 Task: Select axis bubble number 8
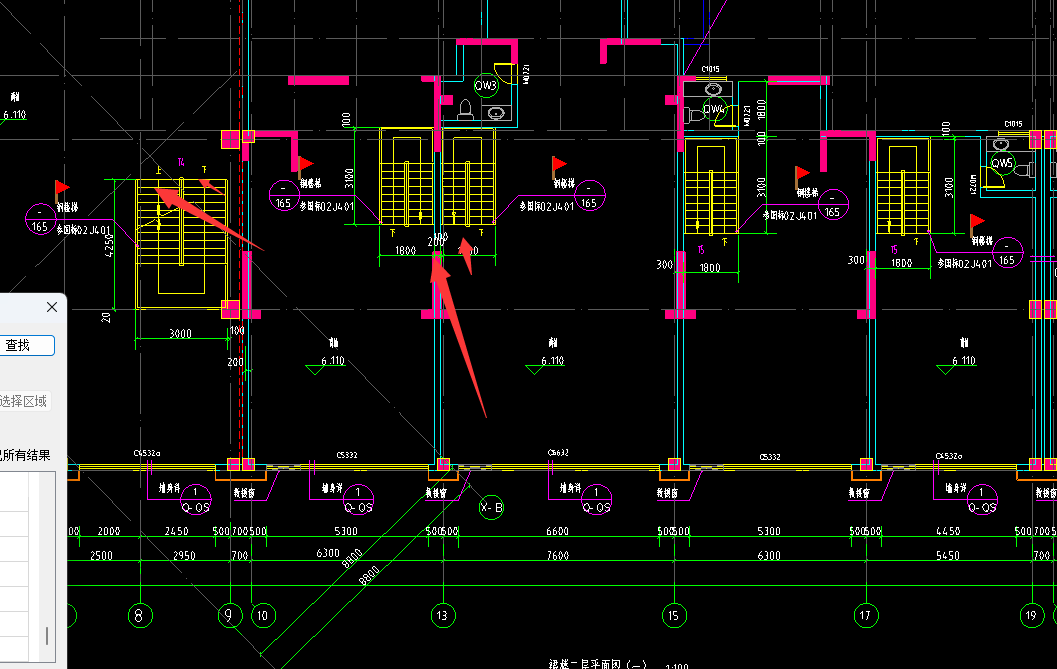(x=140, y=615)
